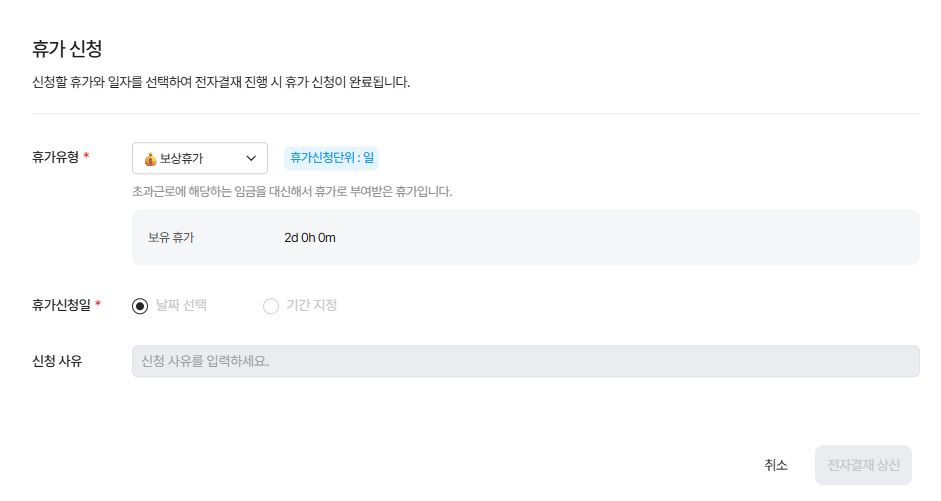Click the 휴가신청단위: 일 badge
Image resolution: width=941 pixels, height=501 pixels.
click(331, 158)
